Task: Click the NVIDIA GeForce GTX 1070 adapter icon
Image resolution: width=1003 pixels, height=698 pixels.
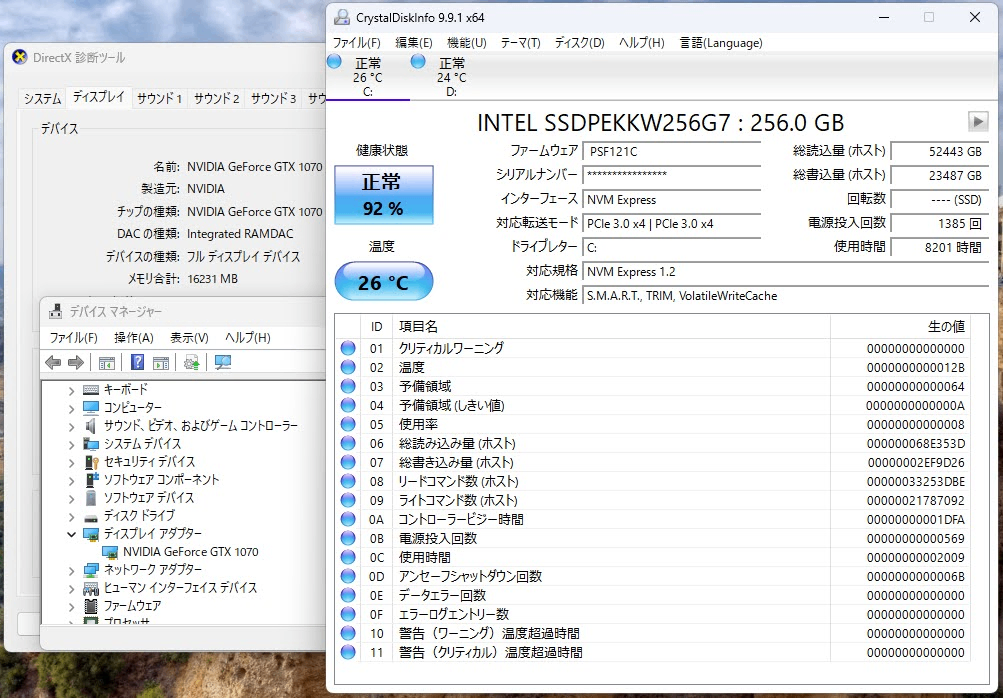Action: (110, 552)
